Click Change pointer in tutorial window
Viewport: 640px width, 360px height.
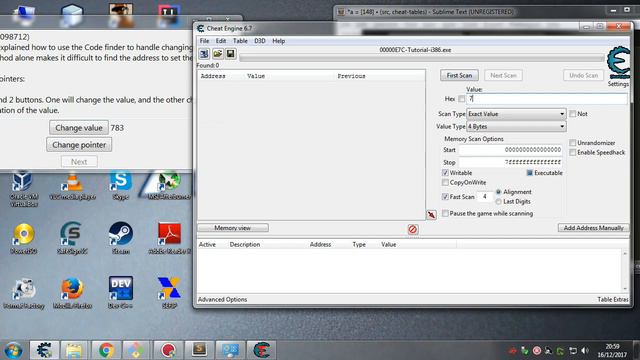tap(79, 144)
